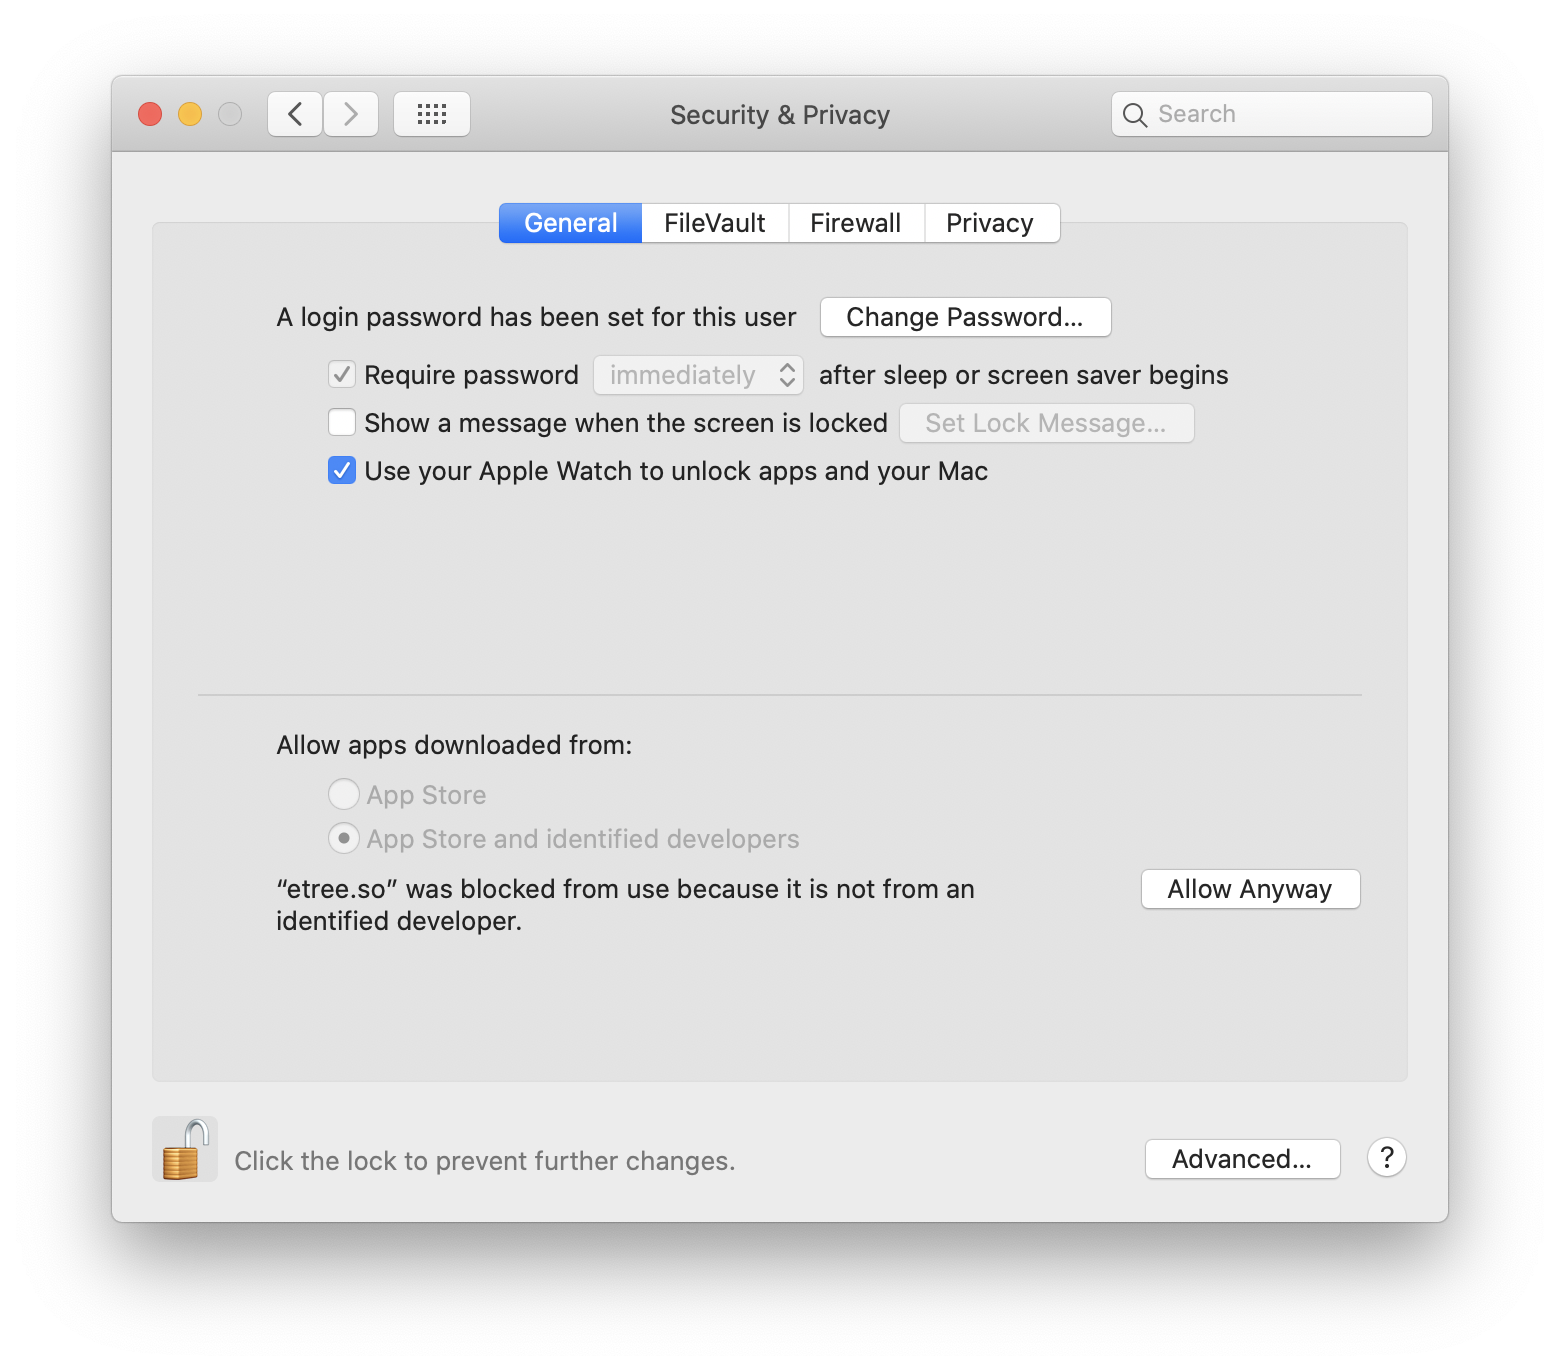
Task: Click the Allow apps downloaded from label
Action: point(455,745)
